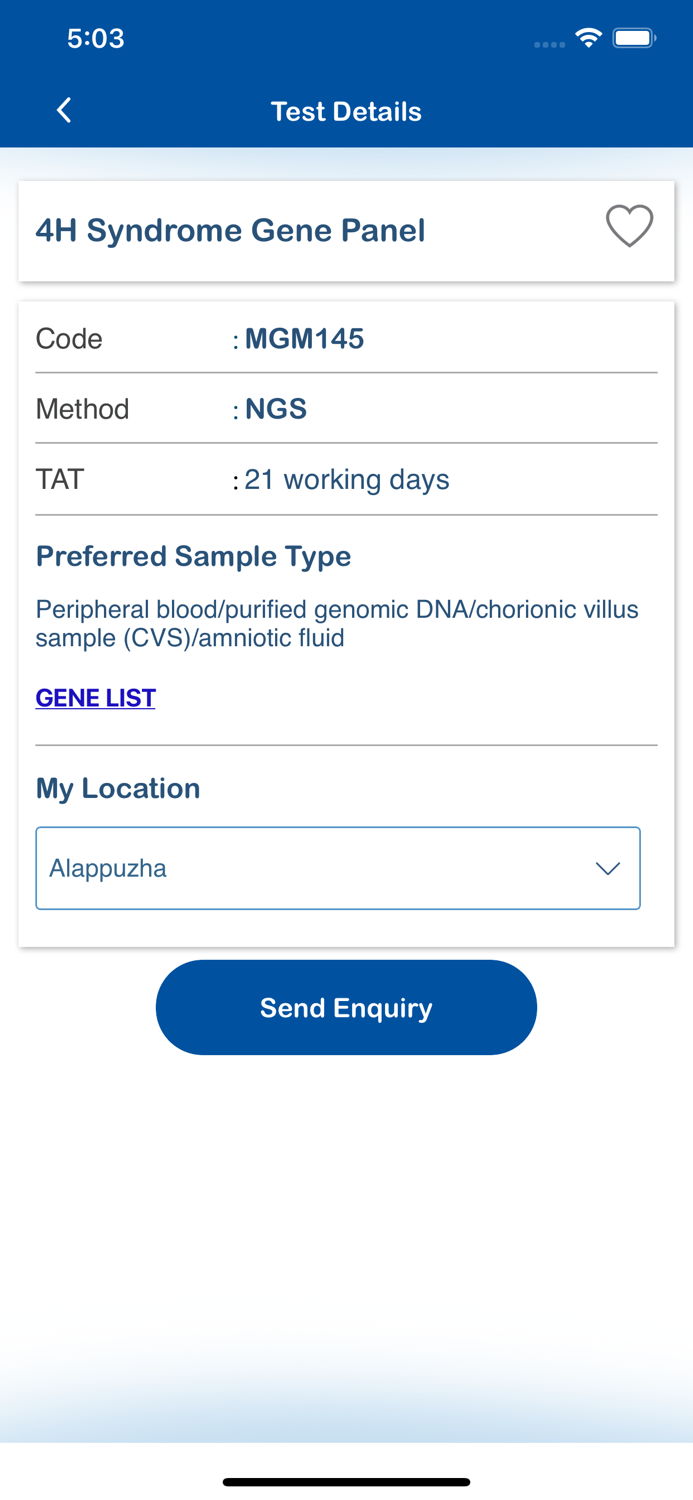The width and height of the screenshot is (693, 1500).
Task: Tap the home indicator bar at the bottom
Action: coord(346,1481)
